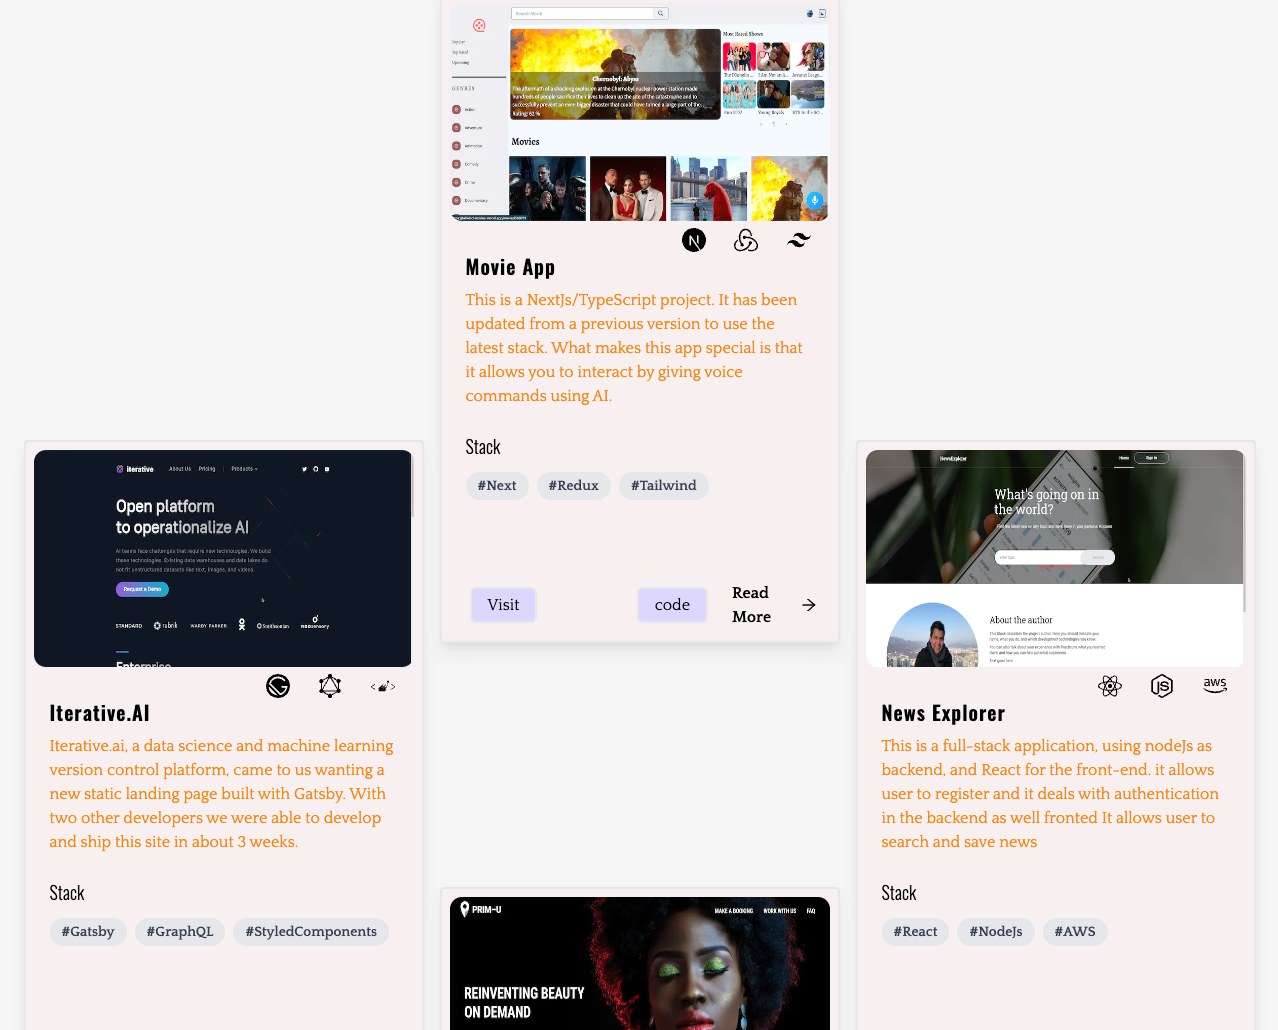The height and width of the screenshot is (1030, 1278).
Task: Click the #Next stack tag
Action: (497, 486)
